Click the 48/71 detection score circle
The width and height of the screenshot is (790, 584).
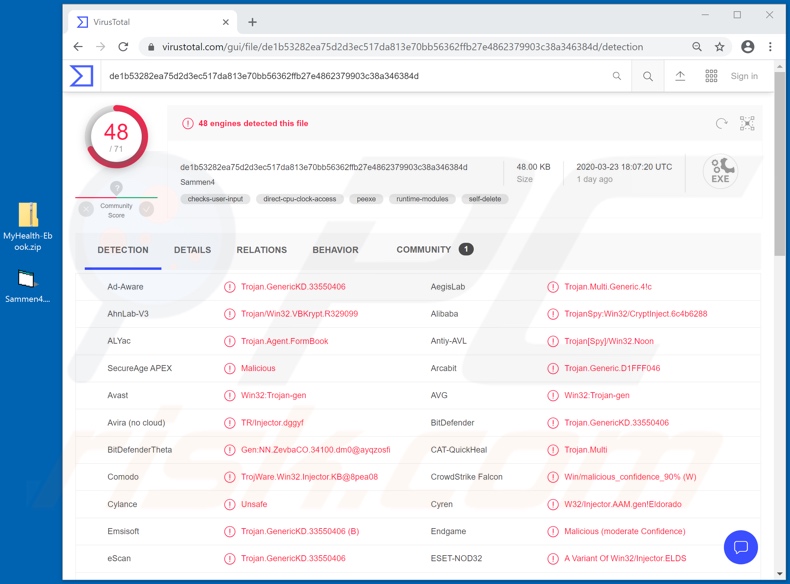(x=116, y=137)
